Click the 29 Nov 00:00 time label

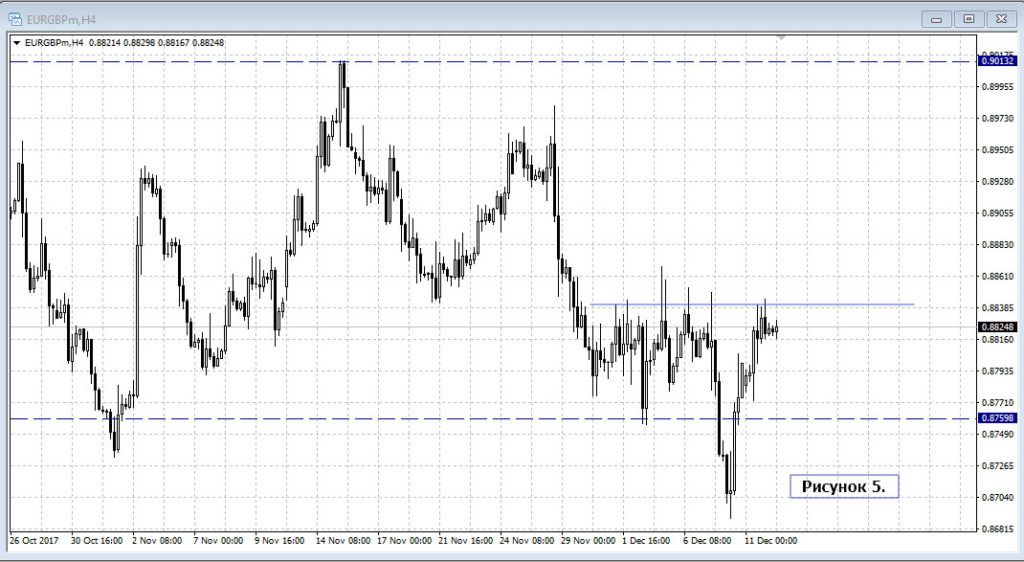point(589,540)
